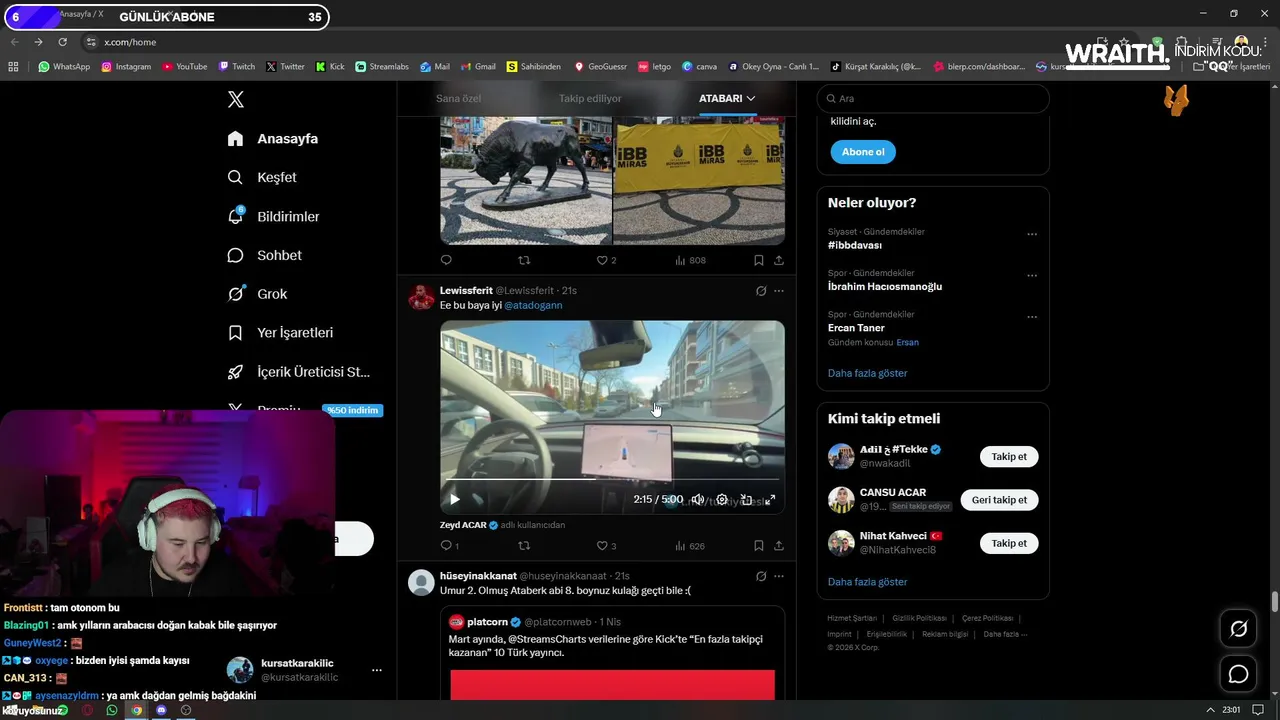
Task: Open Ercan Taner trending topic
Action: click(856, 327)
